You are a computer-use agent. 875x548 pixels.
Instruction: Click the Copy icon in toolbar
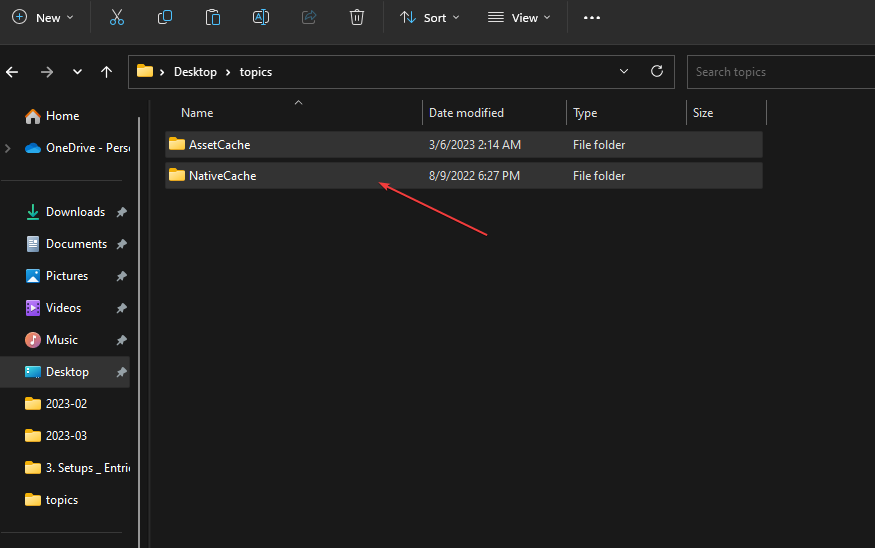click(x=165, y=18)
